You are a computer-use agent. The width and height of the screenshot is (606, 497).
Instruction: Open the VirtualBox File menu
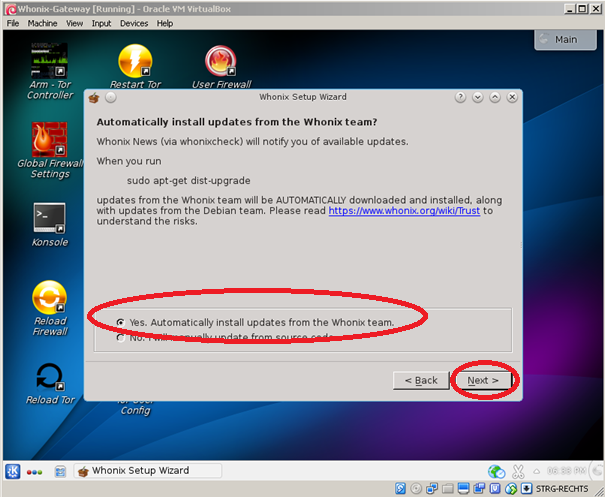tap(13, 24)
